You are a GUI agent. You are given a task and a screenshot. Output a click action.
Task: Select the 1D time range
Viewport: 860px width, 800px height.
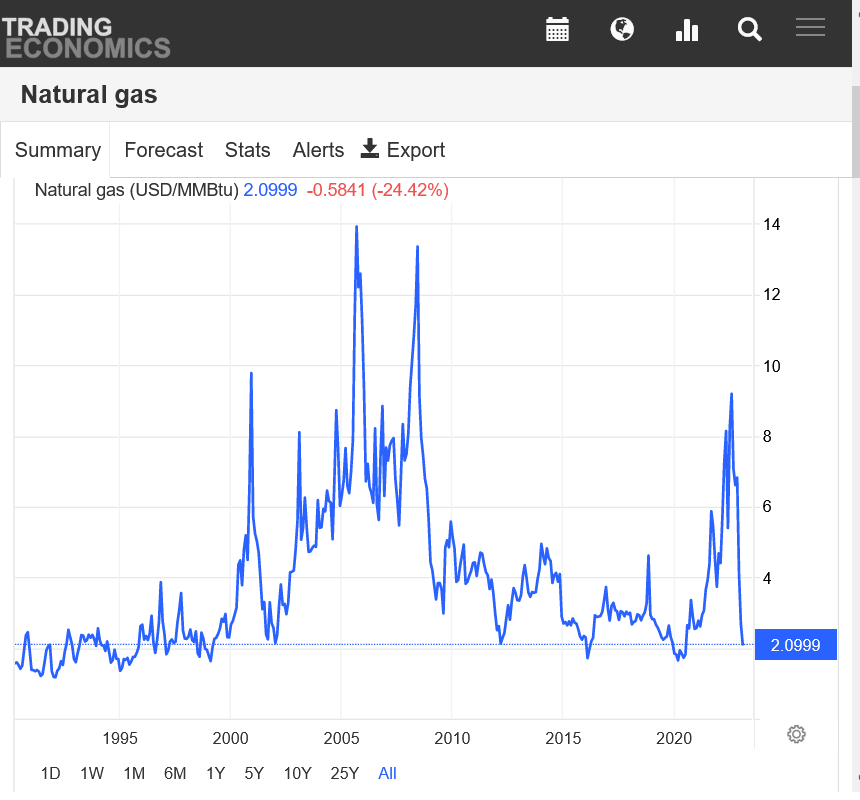point(51,773)
